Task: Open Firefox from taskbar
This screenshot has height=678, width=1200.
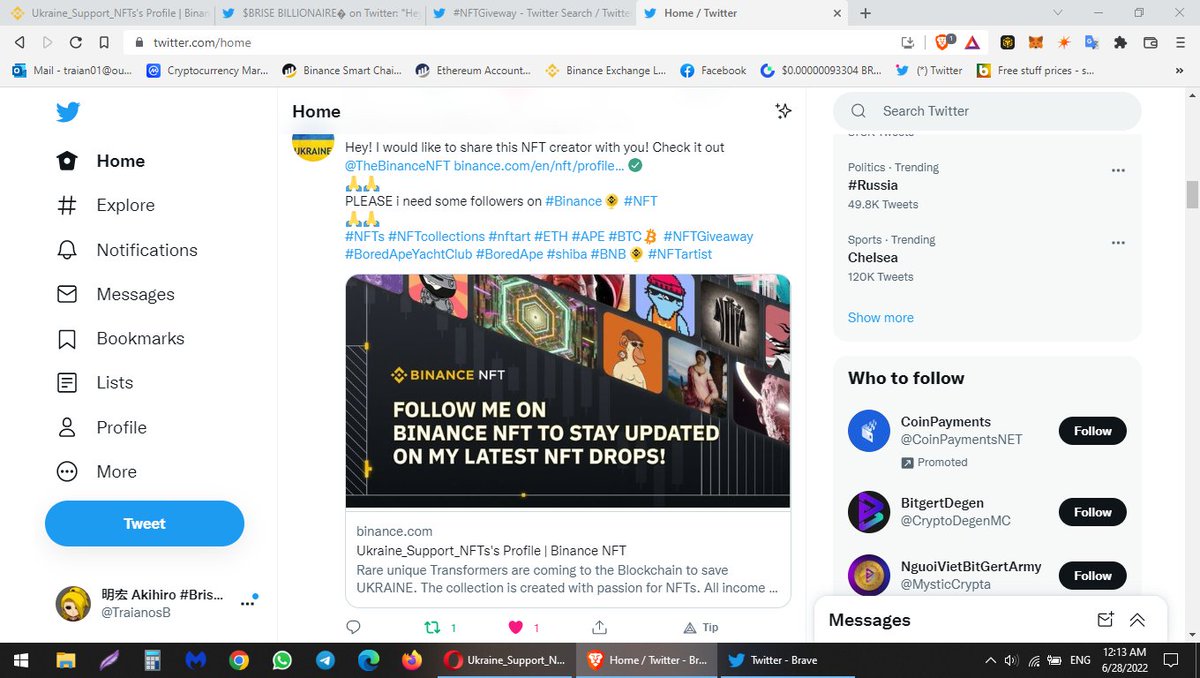Action: coord(411,660)
